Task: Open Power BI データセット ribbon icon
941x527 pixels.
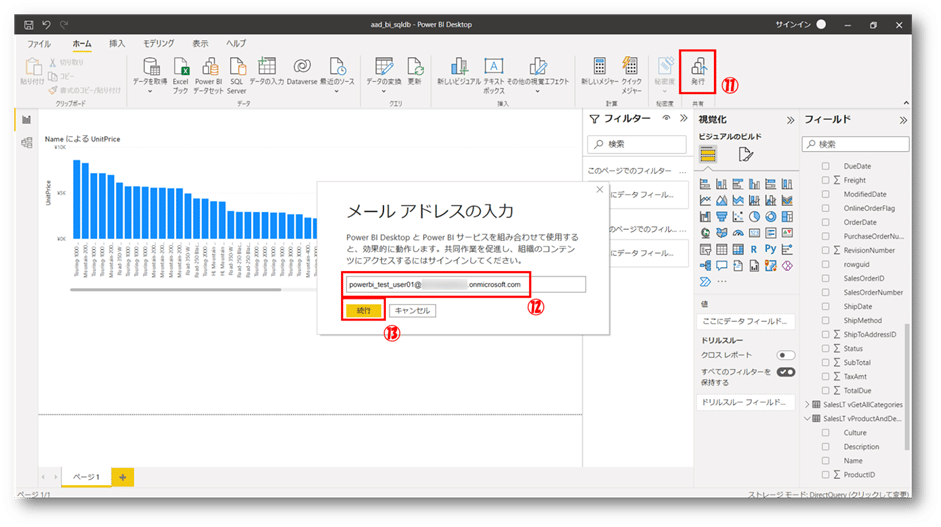Action: point(209,75)
